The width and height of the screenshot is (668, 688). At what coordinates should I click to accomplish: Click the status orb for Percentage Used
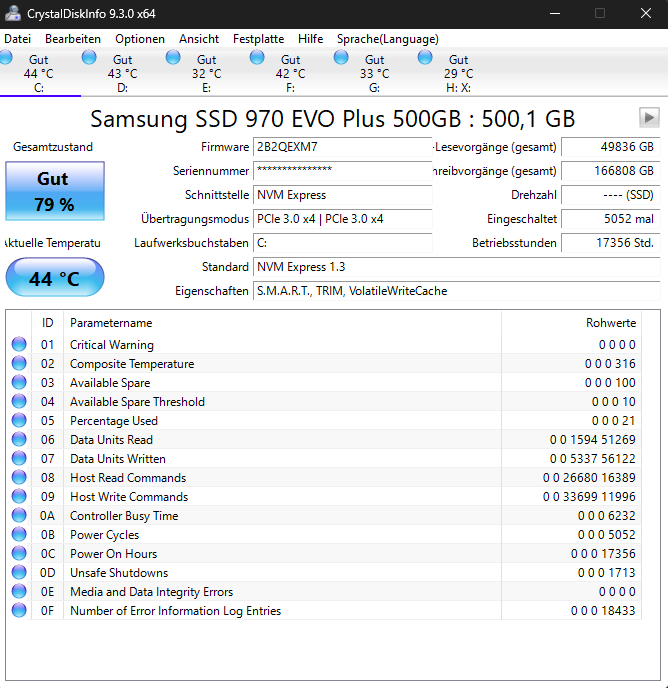[19, 420]
